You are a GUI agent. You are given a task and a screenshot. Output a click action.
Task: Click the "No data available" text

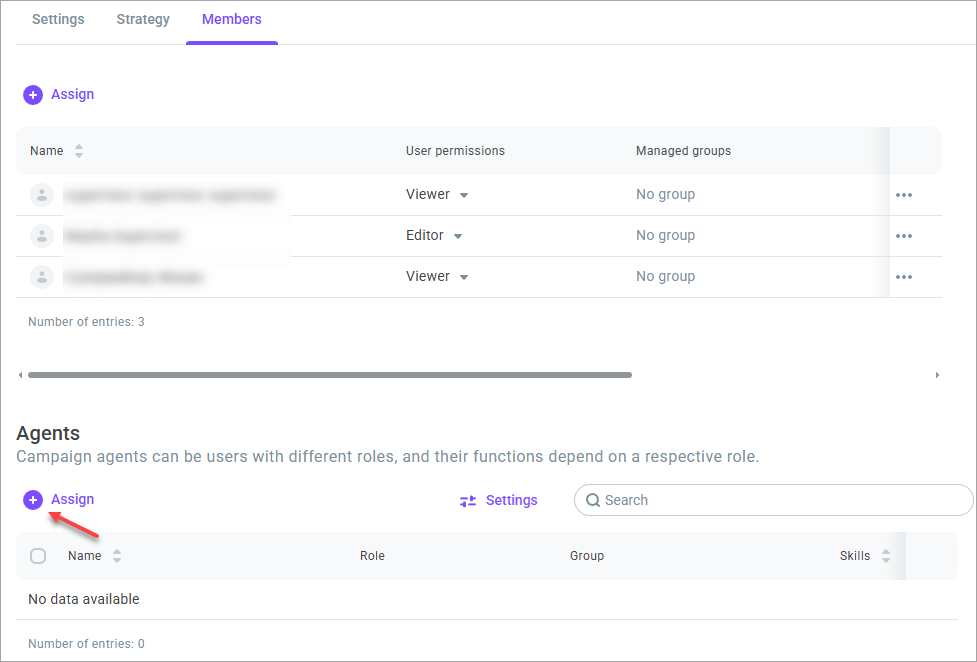83,600
